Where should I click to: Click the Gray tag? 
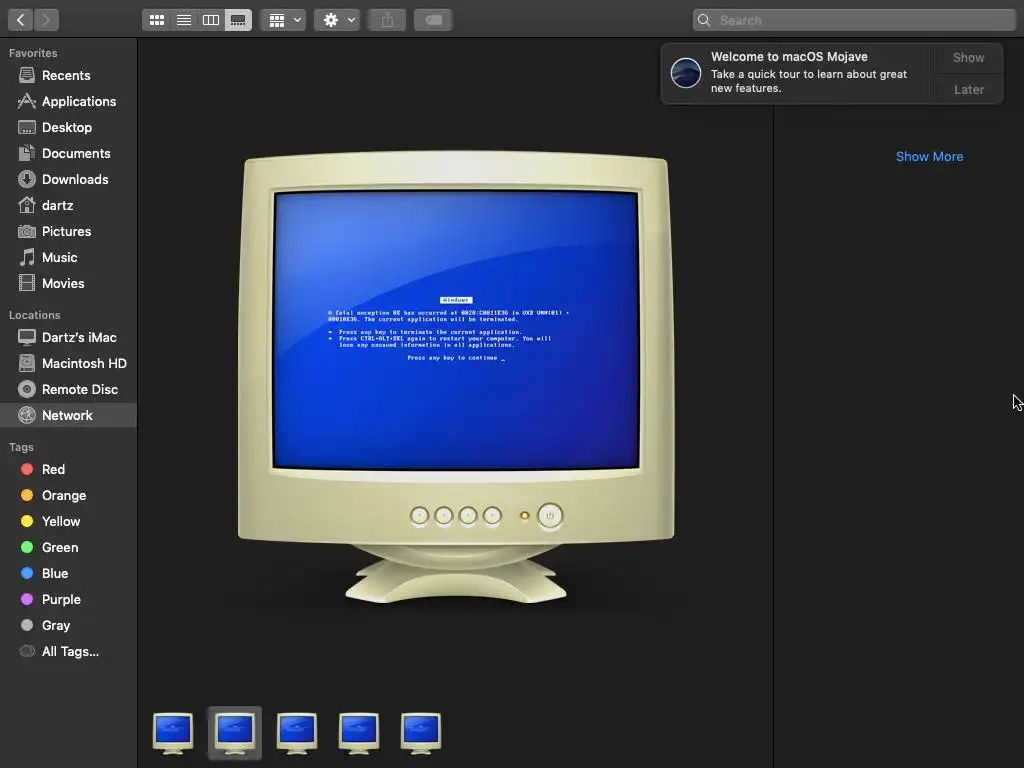(x=68, y=626)
